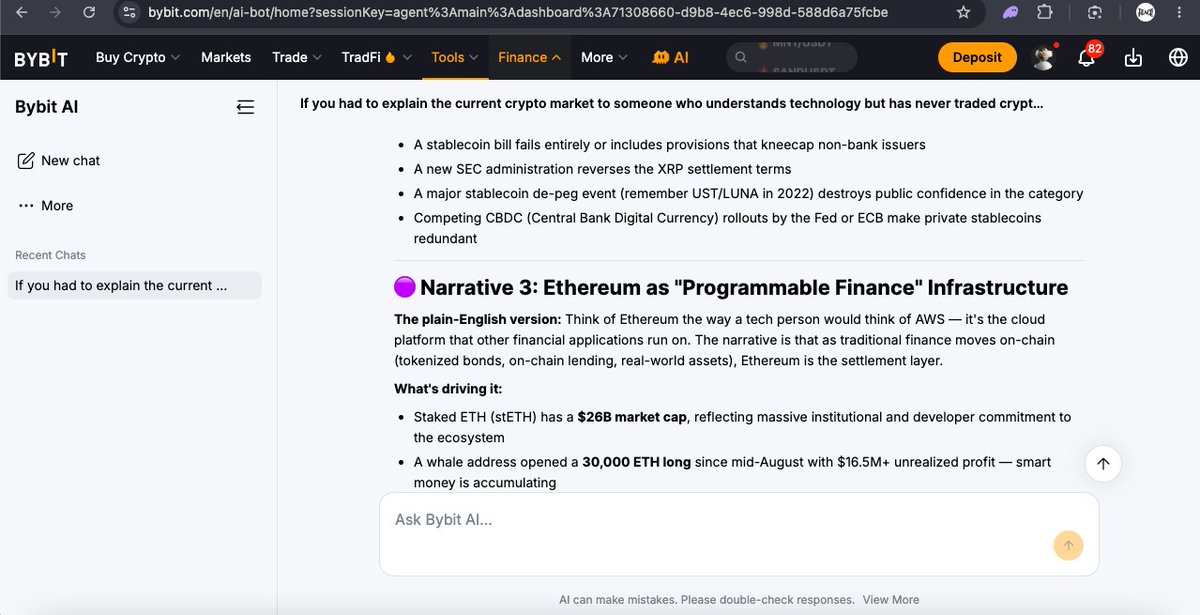Click the Bybit AI sidebar title
Viewport: 1200px width, 615px height.
(46, 107)
